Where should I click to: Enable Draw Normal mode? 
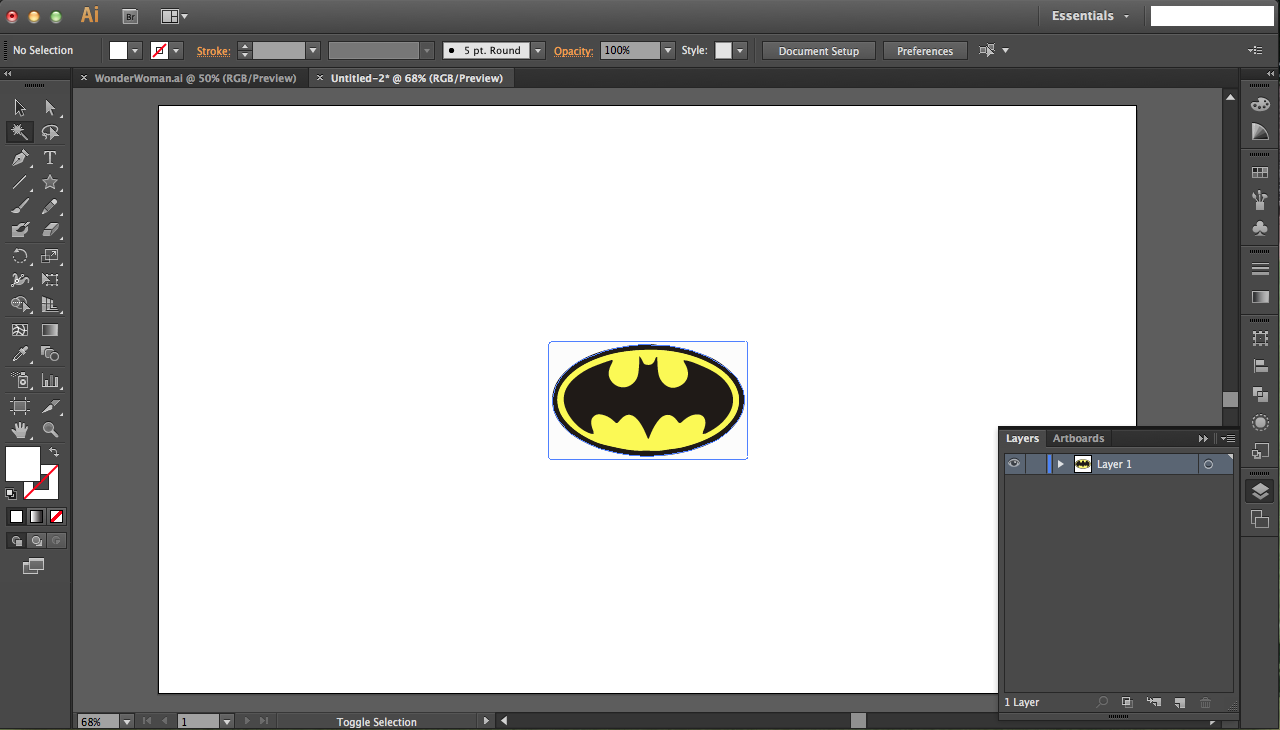tap(16, 540)
